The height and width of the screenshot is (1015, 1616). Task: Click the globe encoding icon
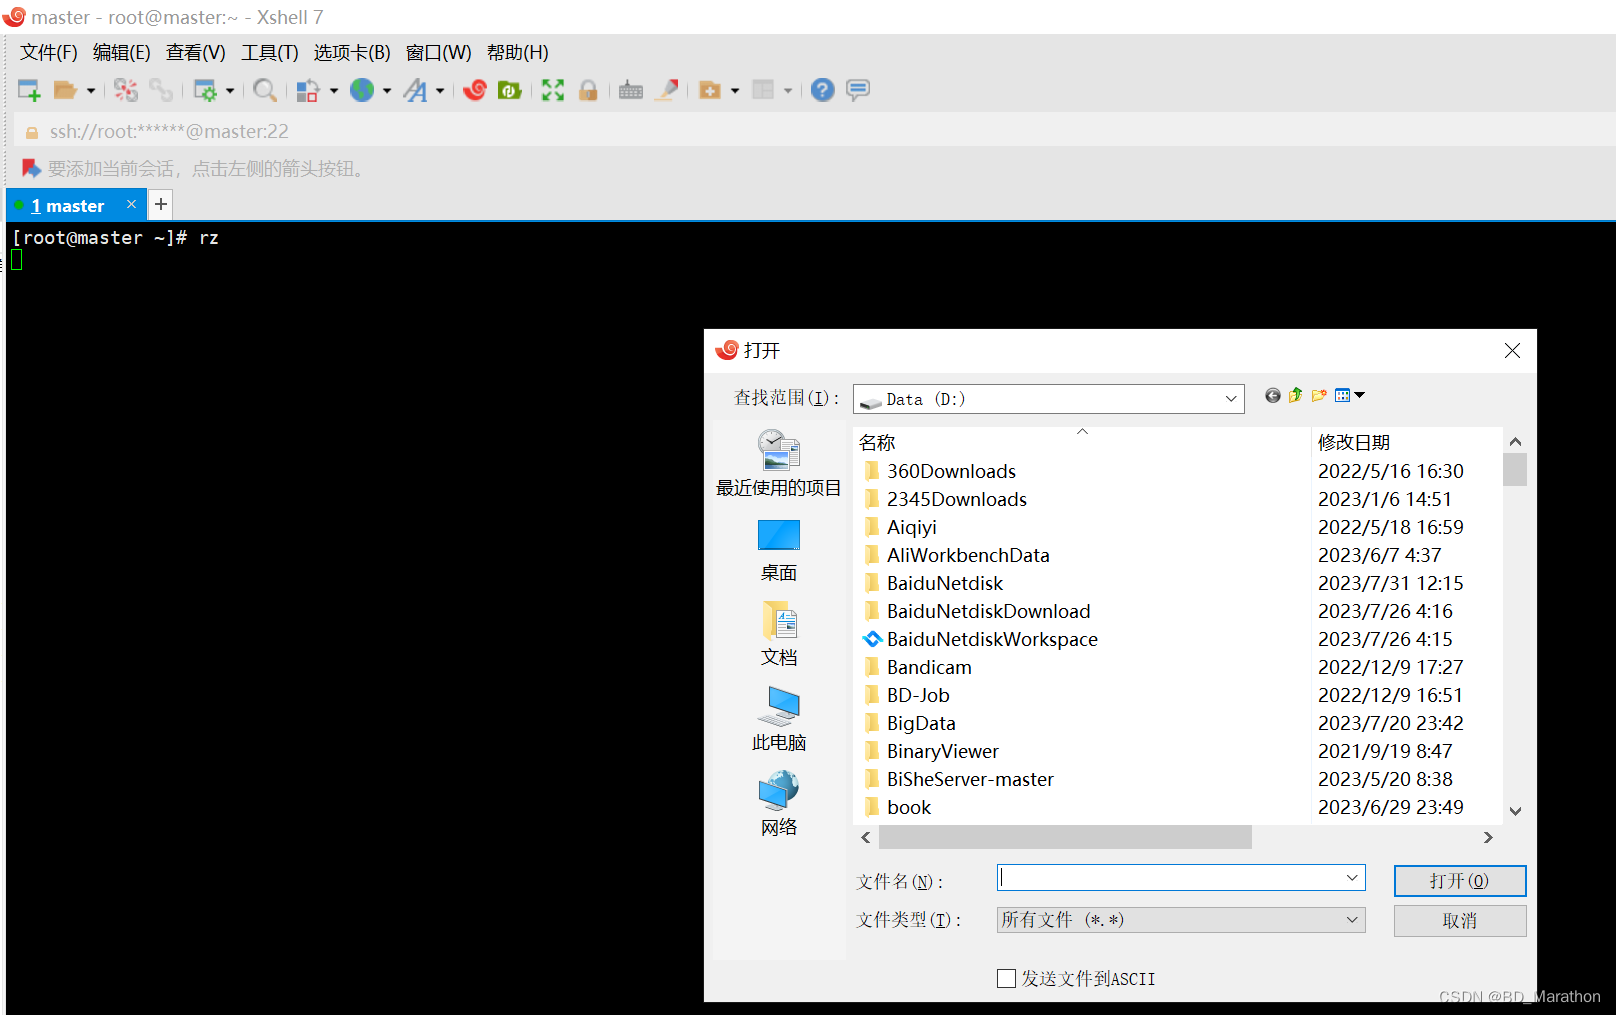pyautogui.click(x=362, y=90)
